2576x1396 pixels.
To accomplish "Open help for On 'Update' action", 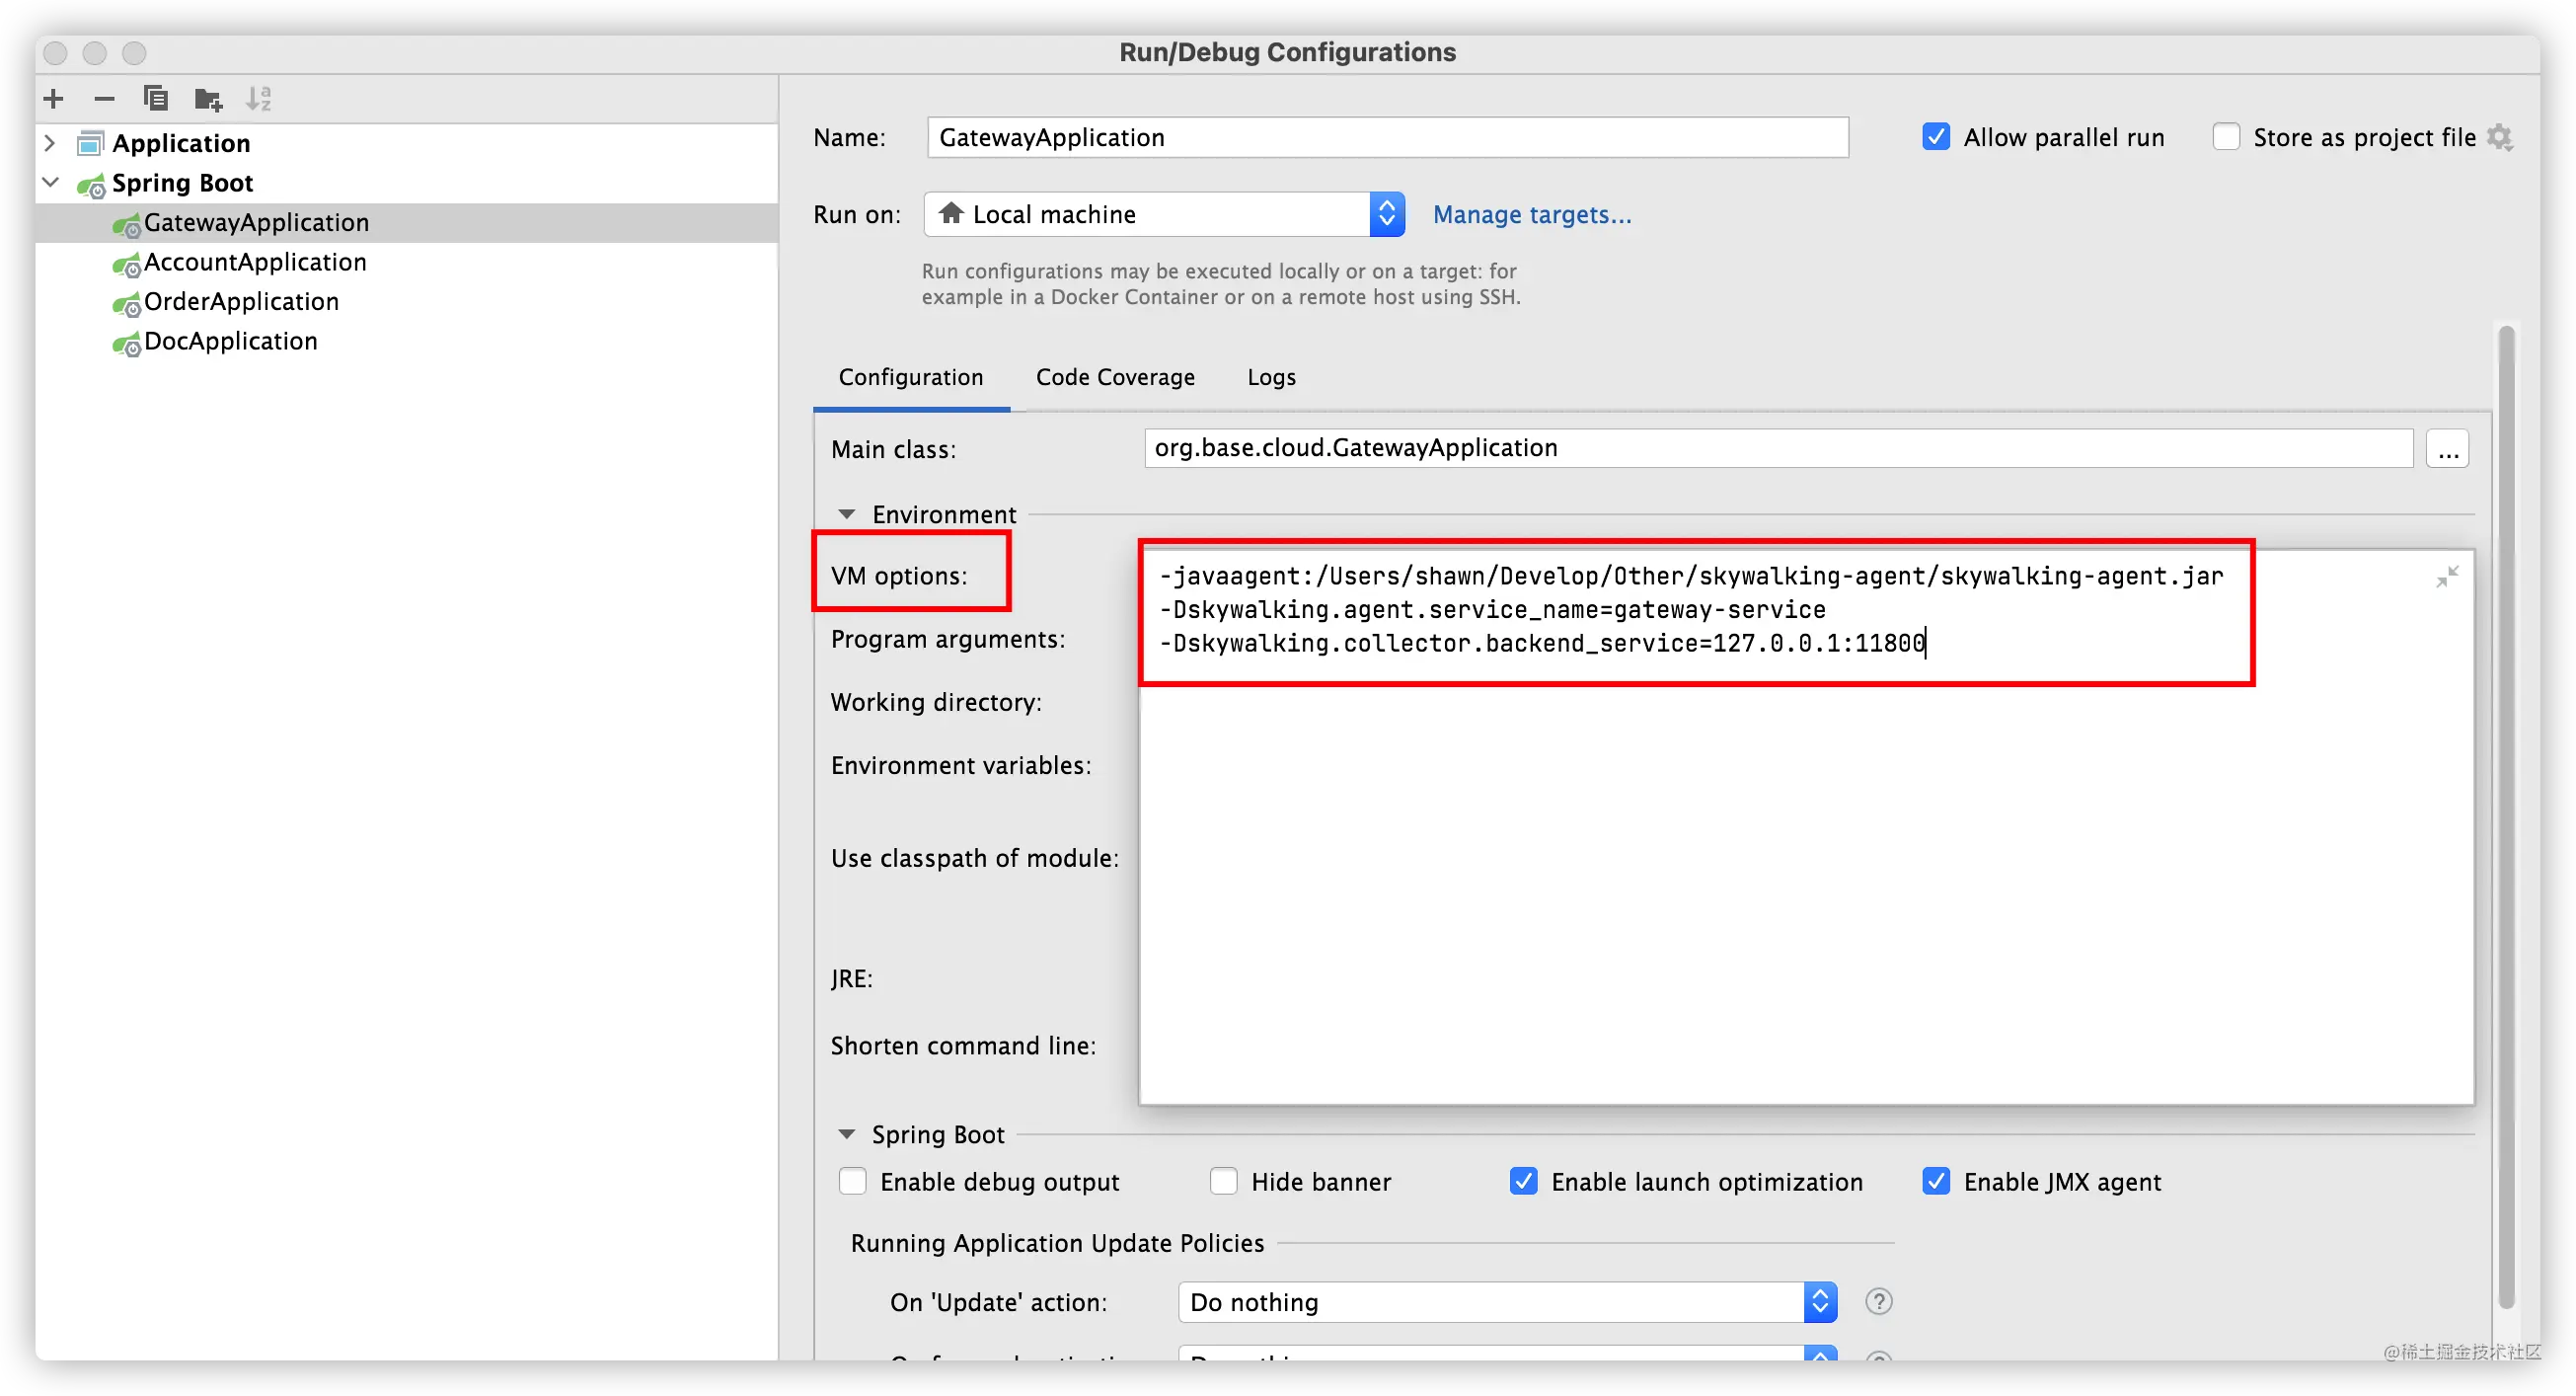I will [x=1879, y=1302].
